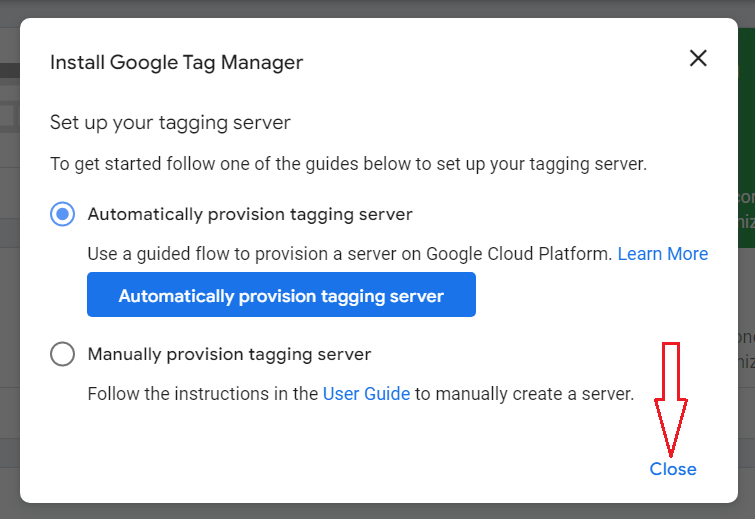
Task: Click the "to manually create a server" text
Action: [524, 394]
